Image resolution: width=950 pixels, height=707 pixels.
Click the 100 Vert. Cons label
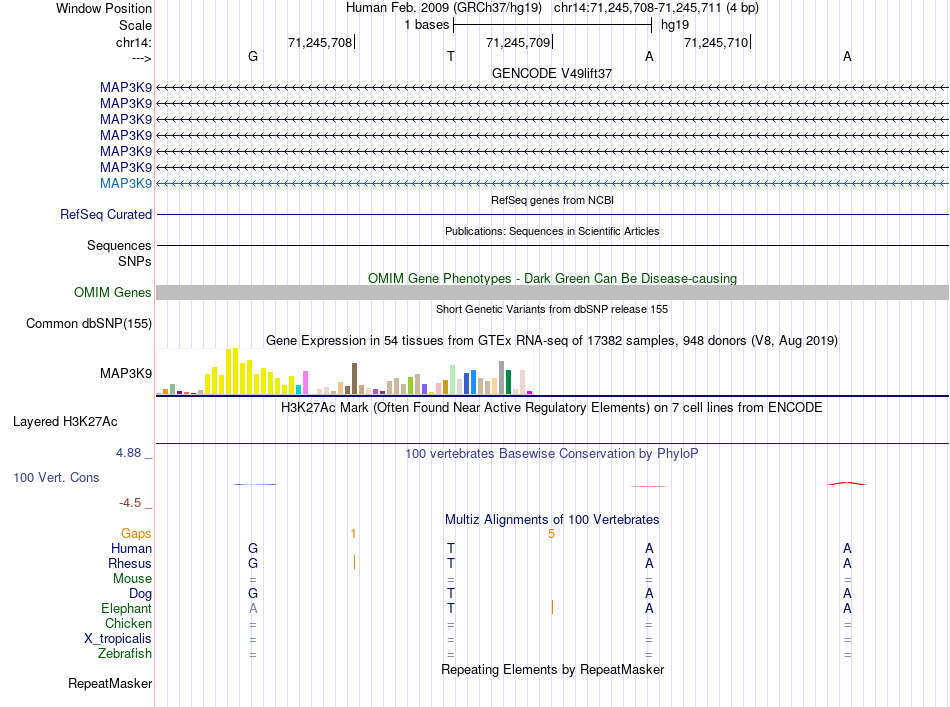point(56,477)
